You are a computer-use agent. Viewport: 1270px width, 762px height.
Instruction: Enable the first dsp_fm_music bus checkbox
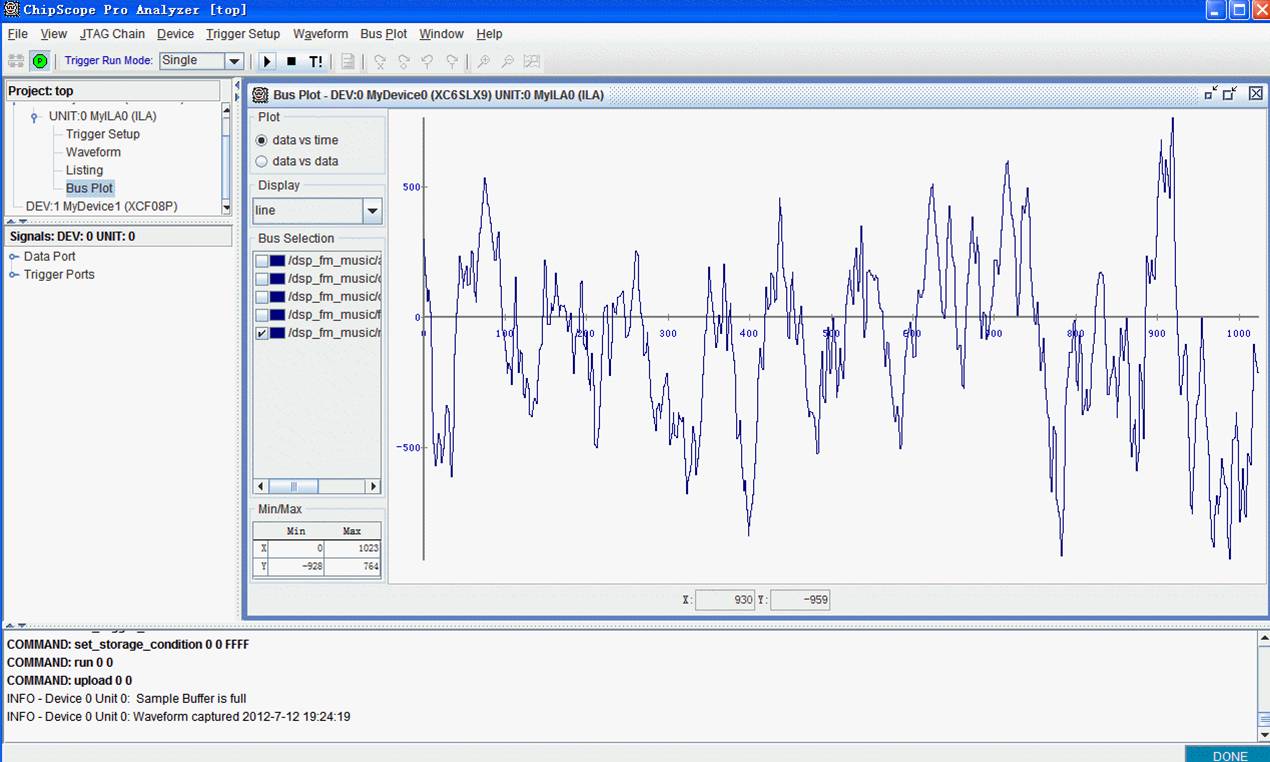[x=262, y=261]
